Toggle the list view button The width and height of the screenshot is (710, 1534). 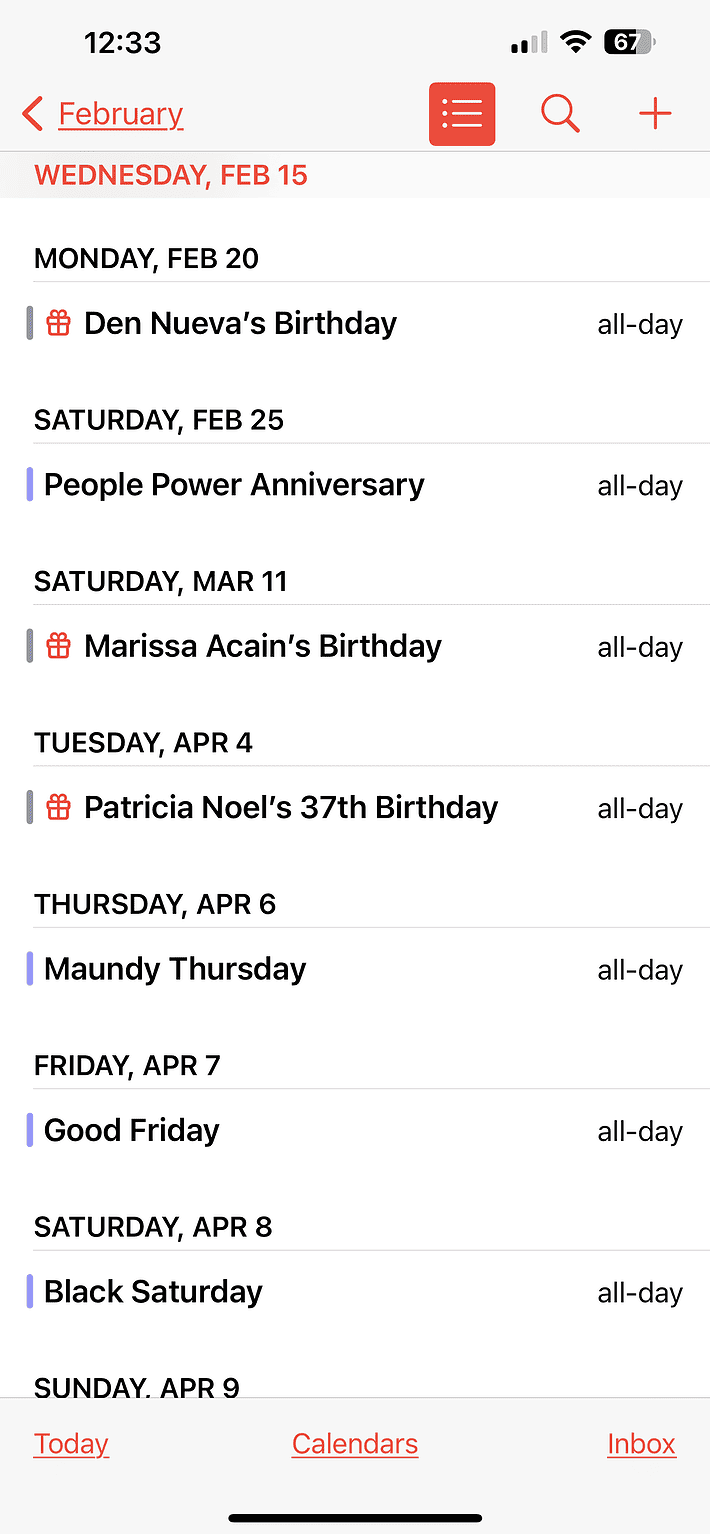coord(462,114)
